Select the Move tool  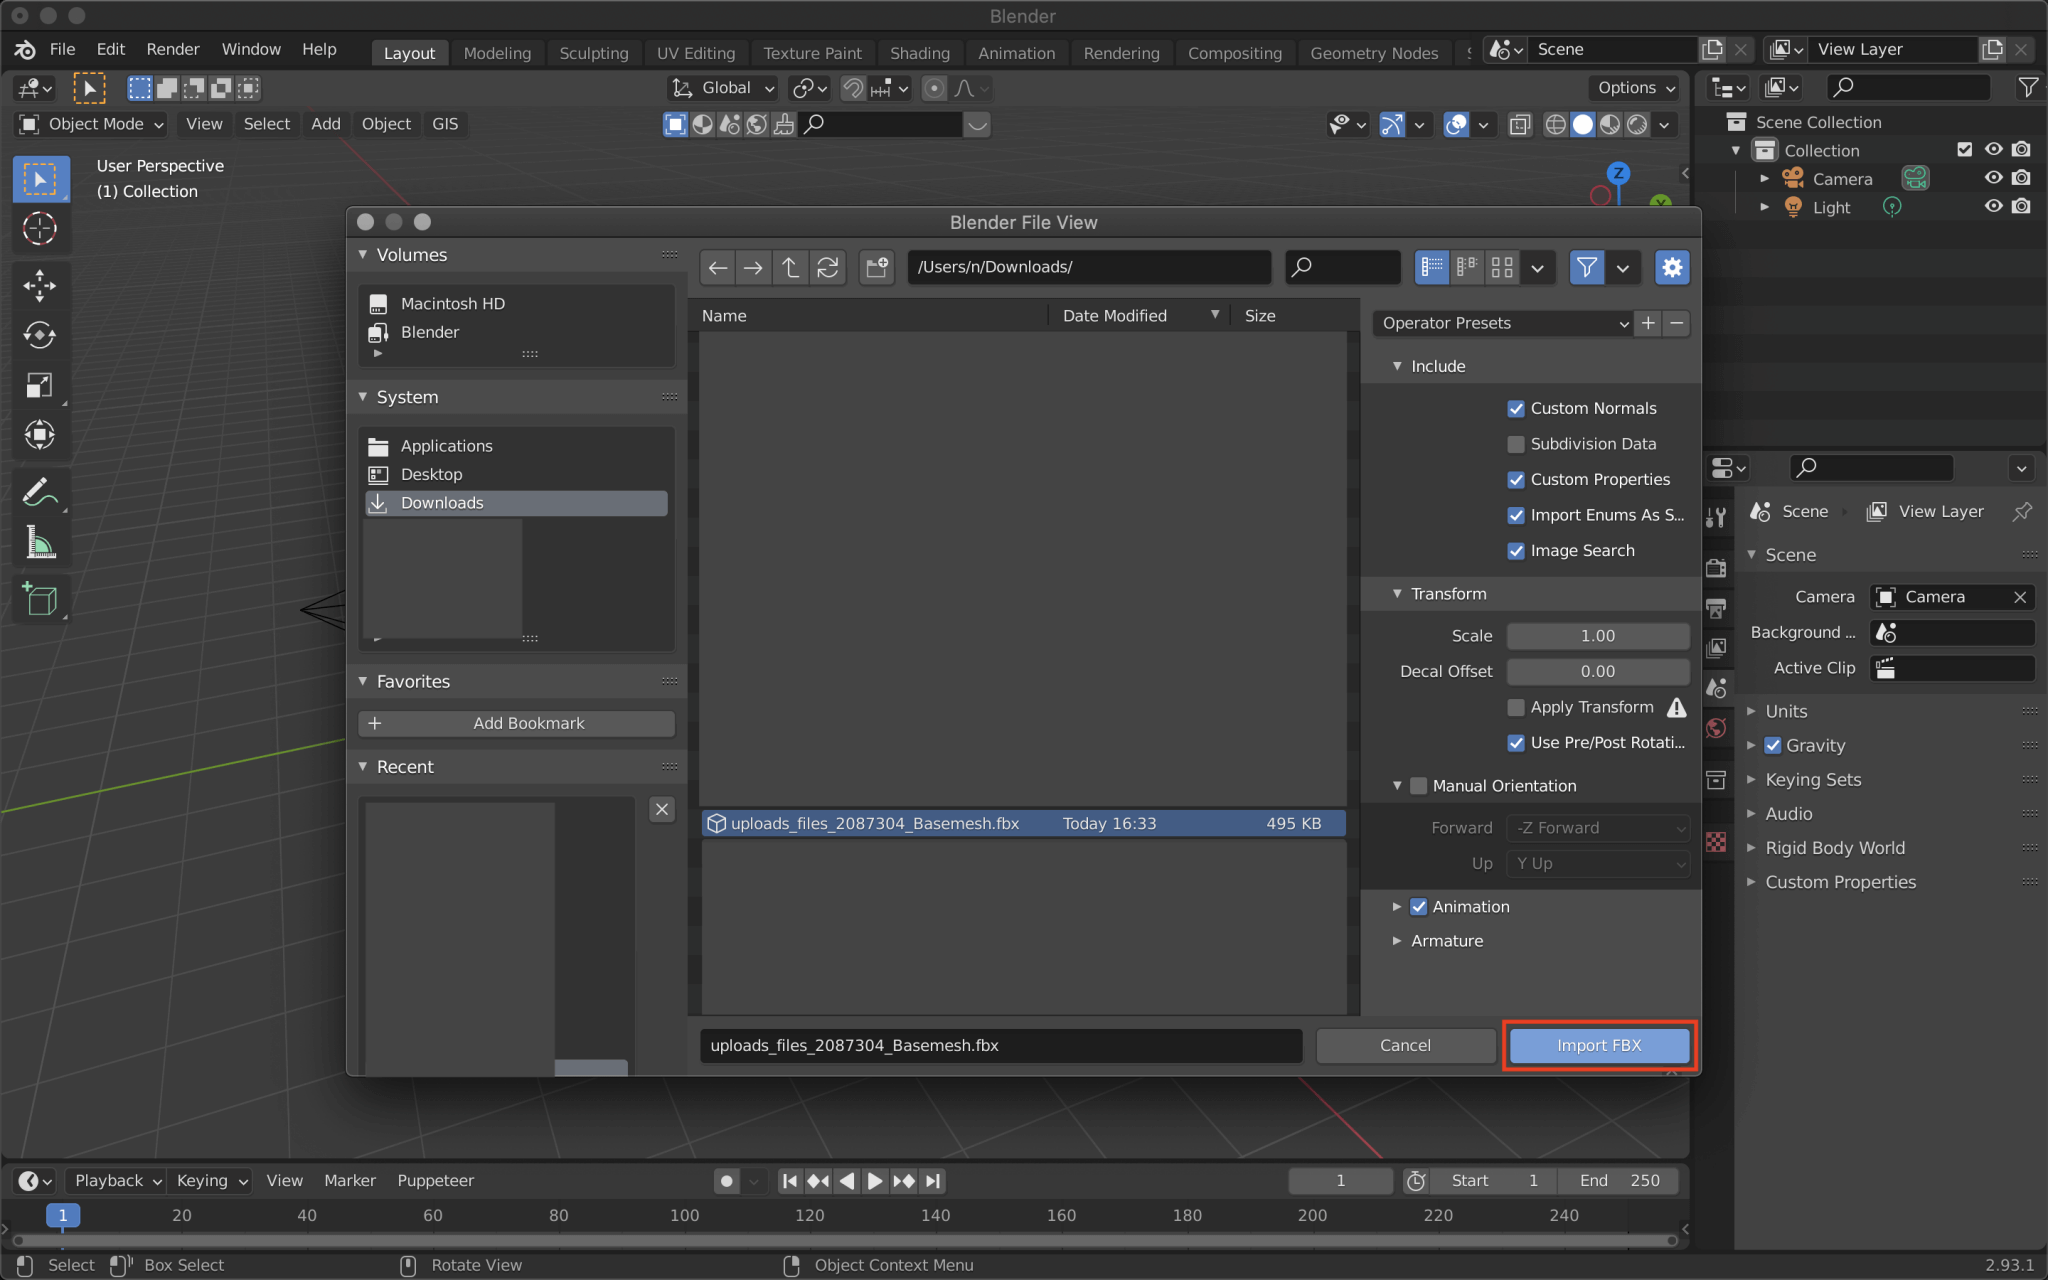click(40, 286)
